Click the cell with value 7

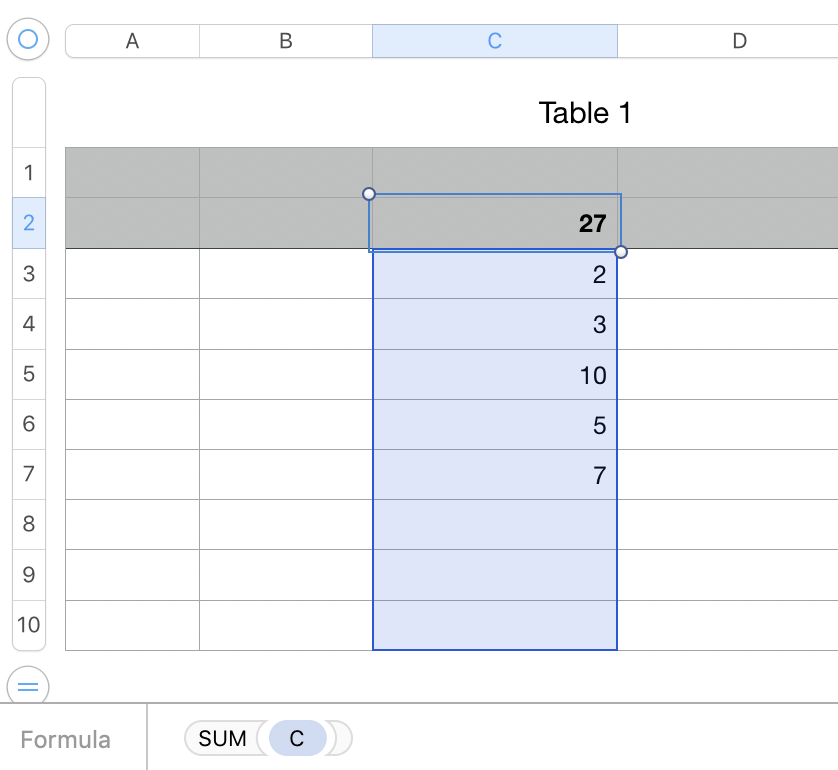click(x=495, y=475)
